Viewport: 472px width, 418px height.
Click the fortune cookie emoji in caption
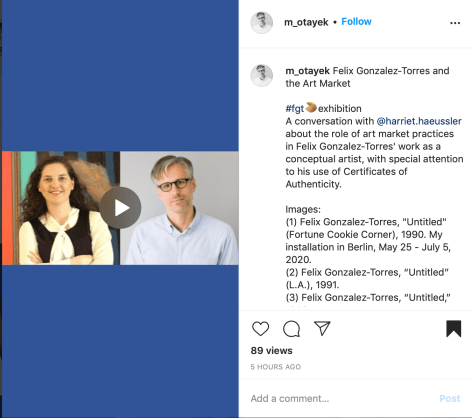pyautogui.click(x=311, y=108)
